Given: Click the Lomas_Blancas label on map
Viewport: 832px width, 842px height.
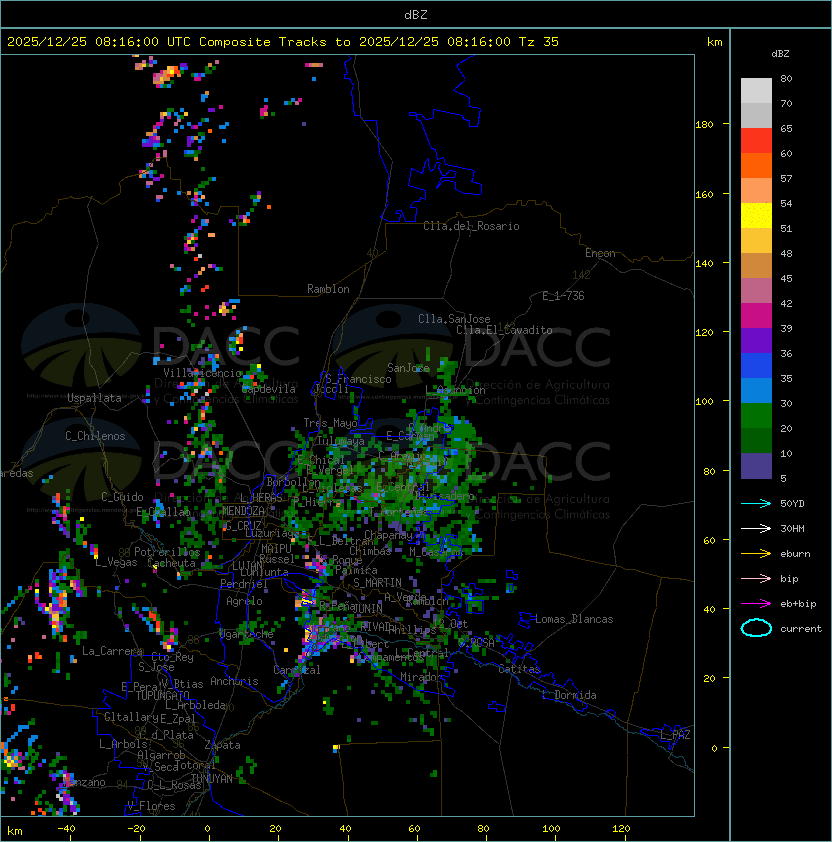Looking at the screenshot, I should 574,619.
